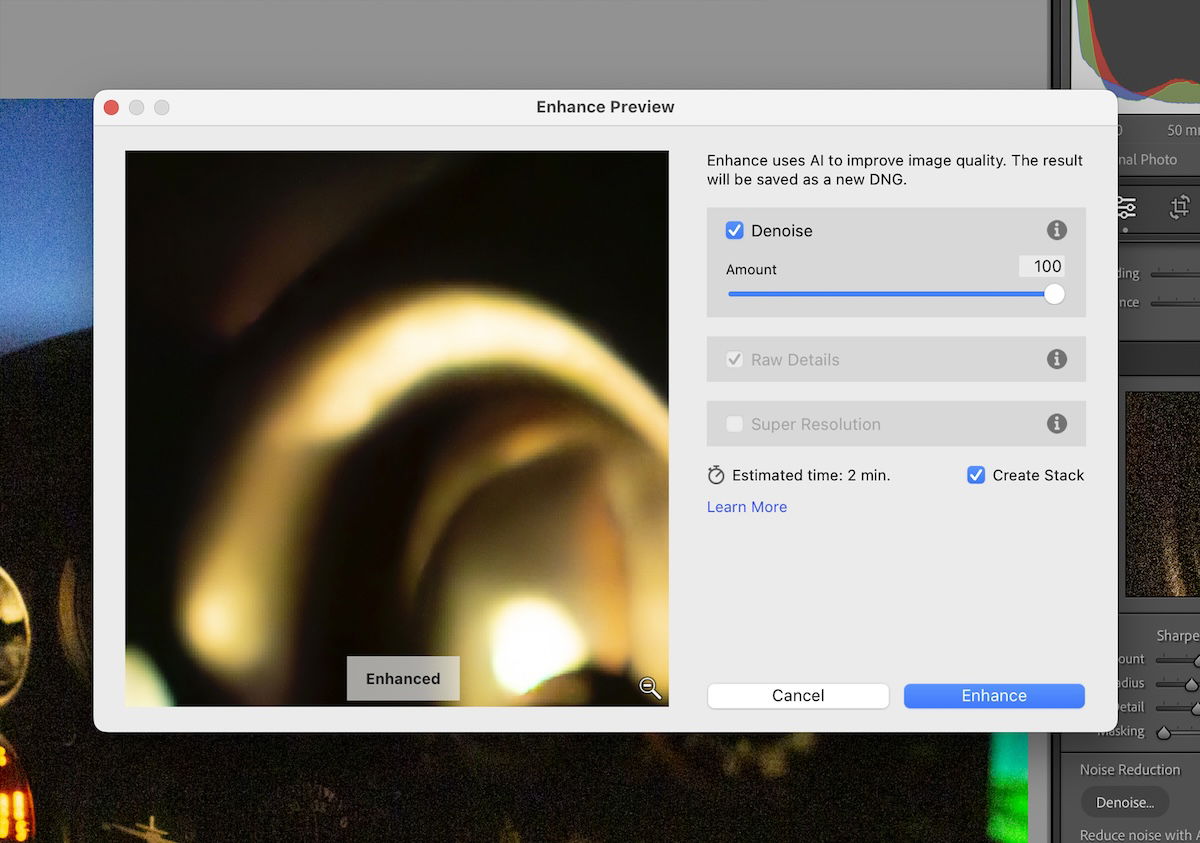Click the info icon beside Raw Details
Image resolution: width=1200 pixels, height=843 pixels.
(x=1056, y=359)
